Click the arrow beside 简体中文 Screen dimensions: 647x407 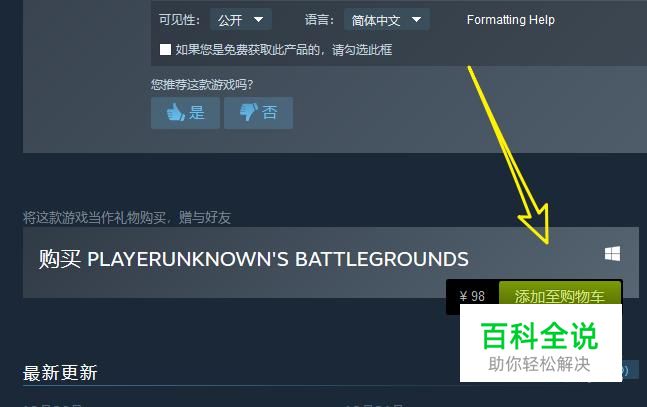tap(416, 19)
